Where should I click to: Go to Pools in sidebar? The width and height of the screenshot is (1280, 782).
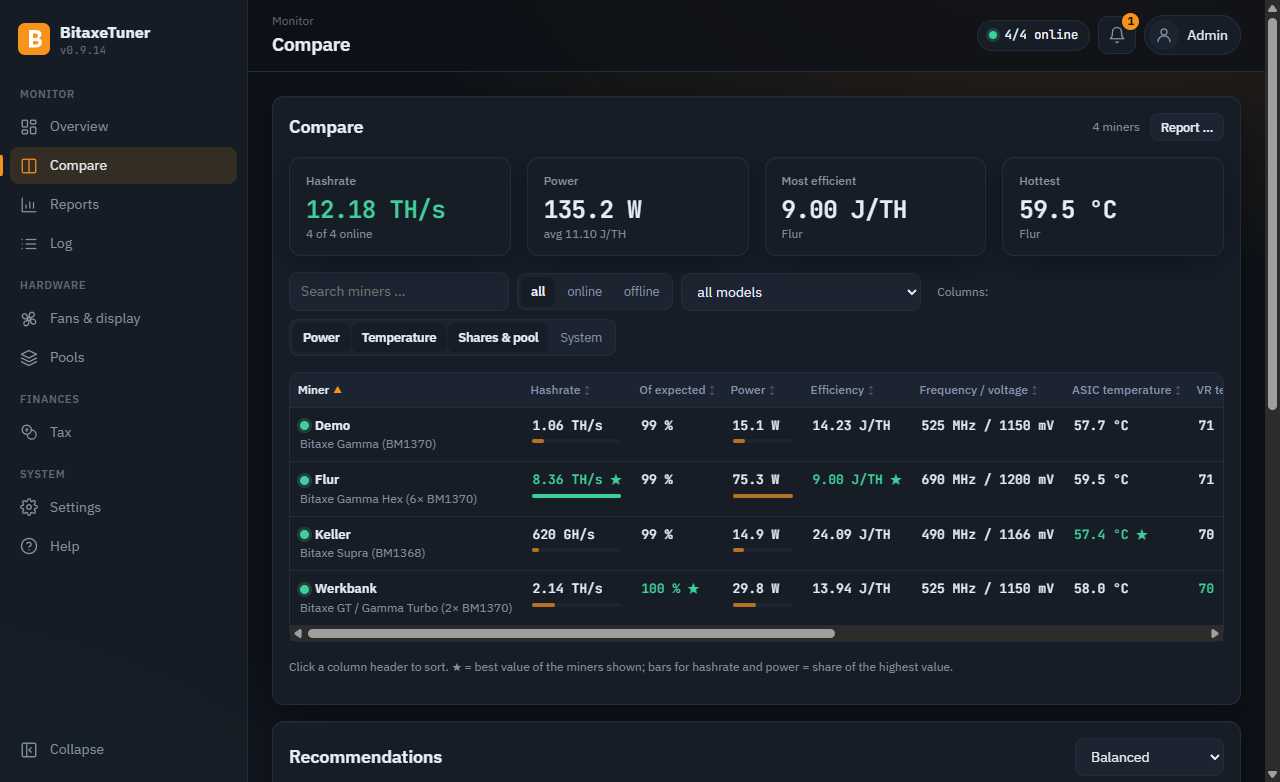124,357
